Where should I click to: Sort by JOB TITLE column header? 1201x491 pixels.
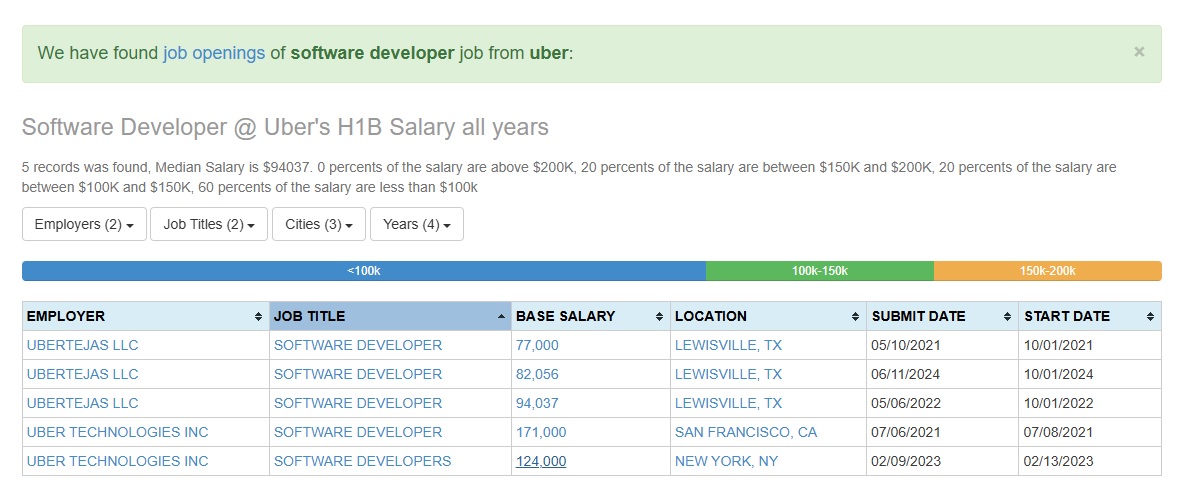tap(390, 316)
